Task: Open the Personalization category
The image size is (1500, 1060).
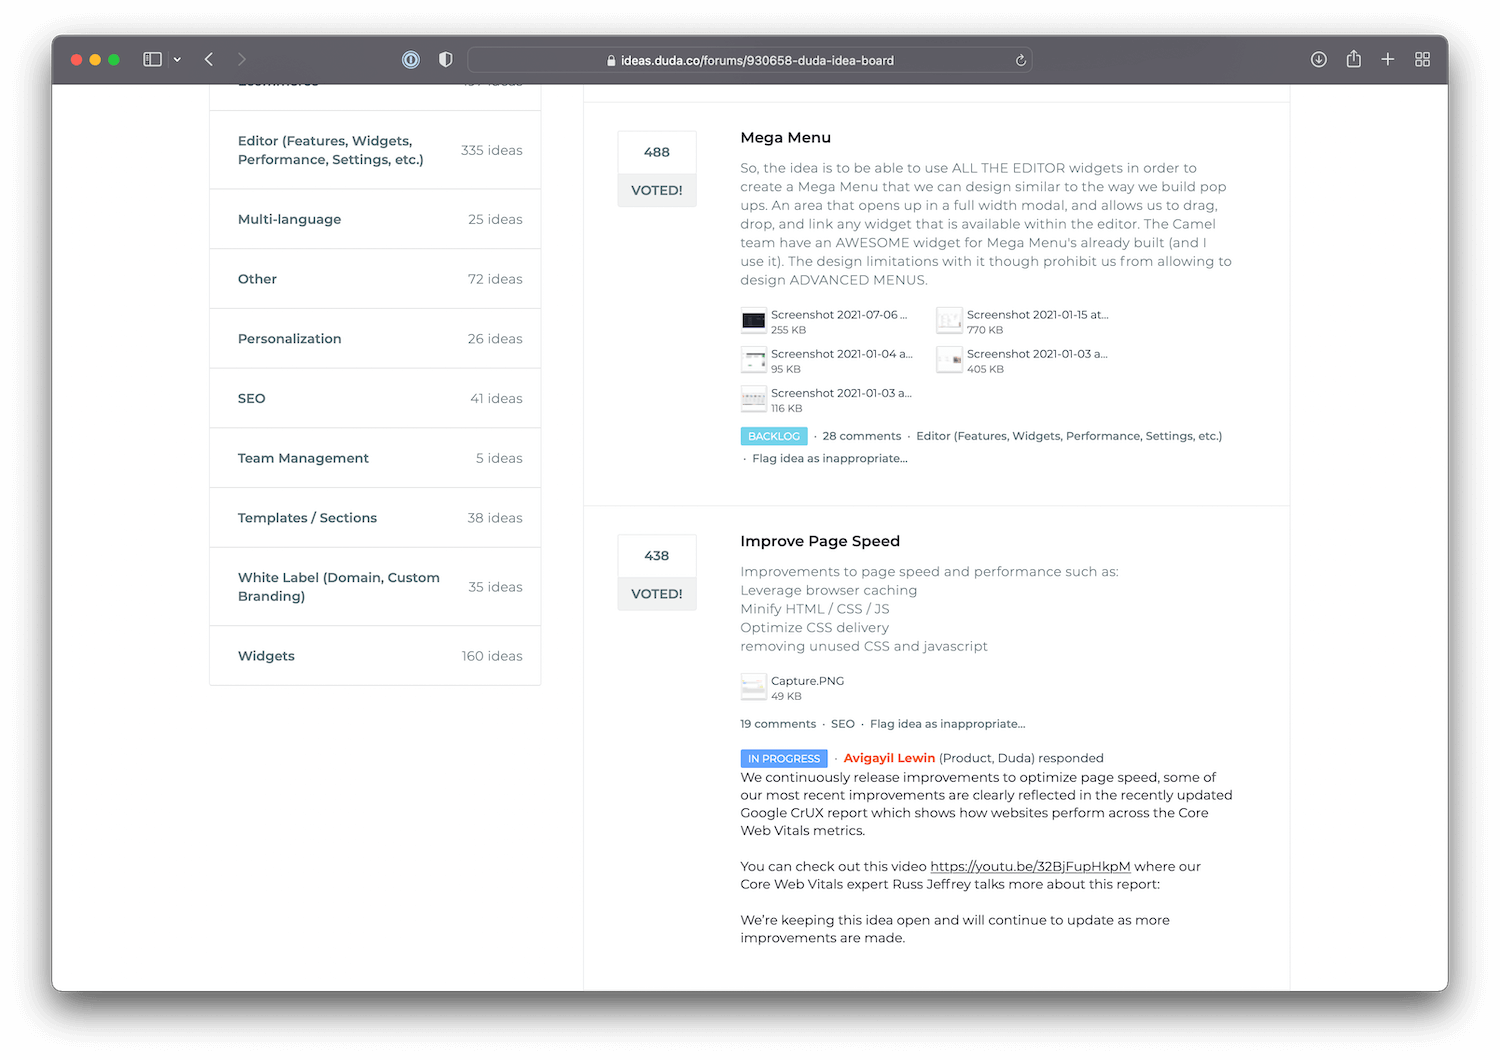Action: 375,339
